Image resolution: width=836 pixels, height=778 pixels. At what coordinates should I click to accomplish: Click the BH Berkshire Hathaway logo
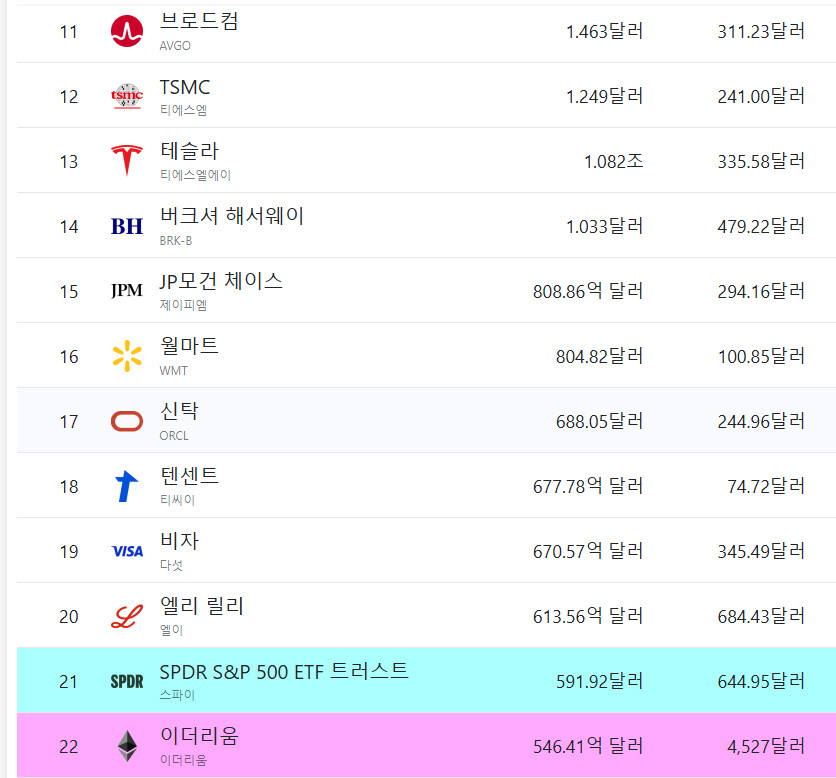[x=127, y=226]
